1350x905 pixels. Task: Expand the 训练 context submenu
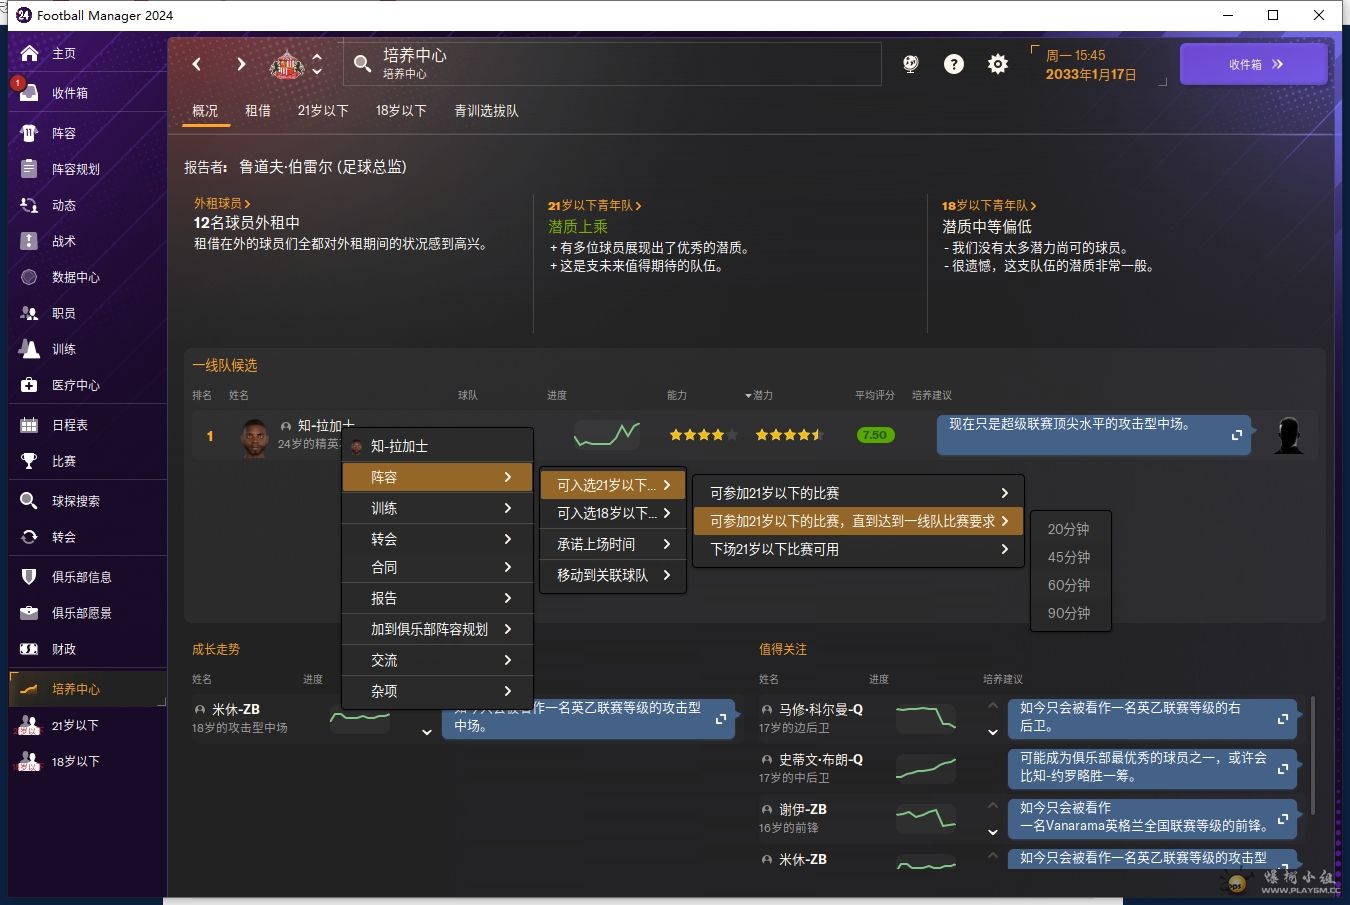click(437, 508)
